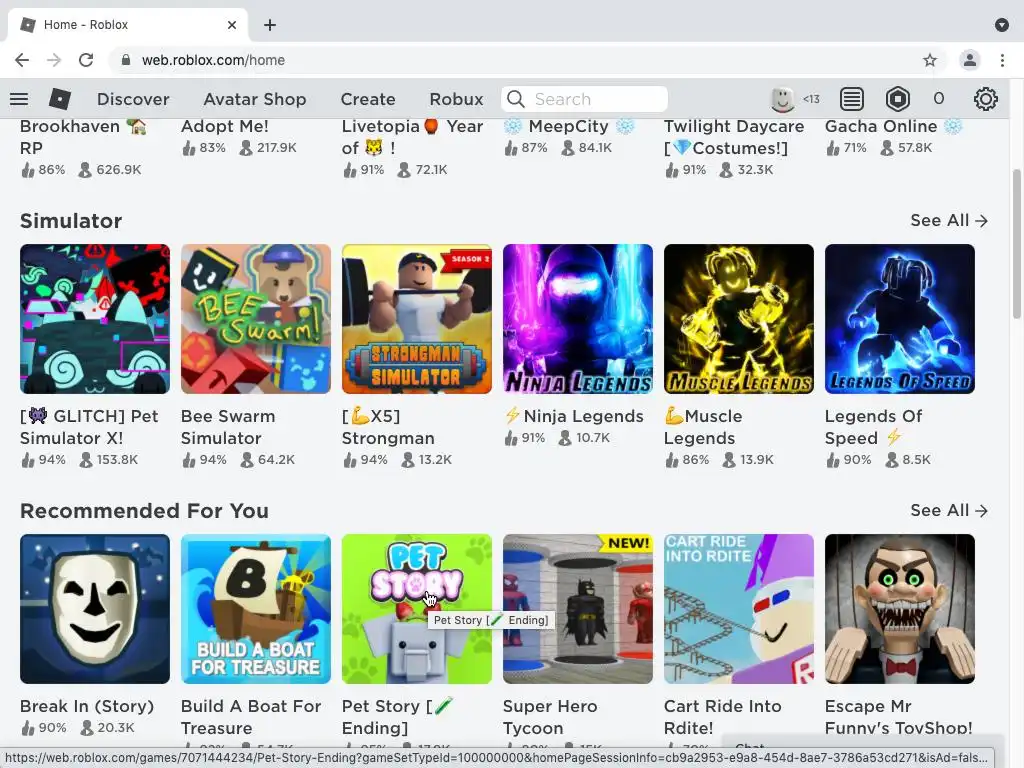Click the search magnifier icon
Viewport: 1024px width, 768px height.
pos(516,99)
